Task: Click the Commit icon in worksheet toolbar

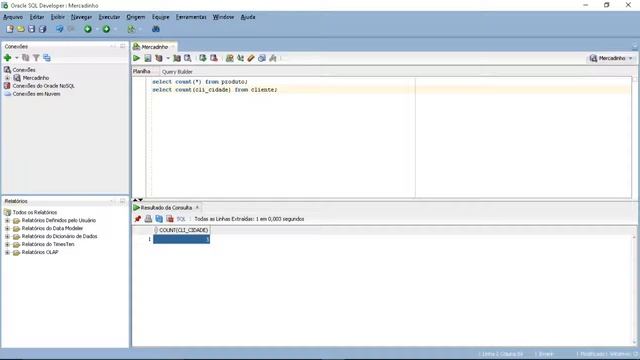Action: (x=202, y=58)
